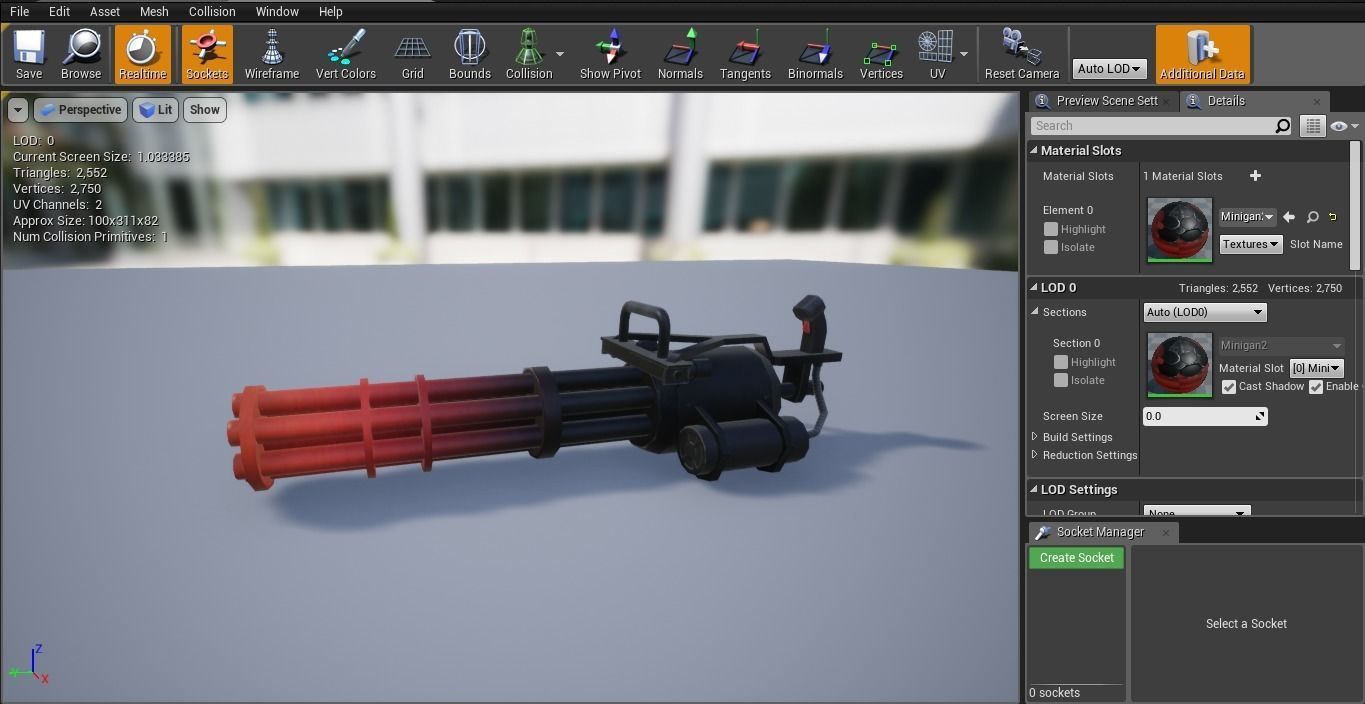The image size is (1365, 704).
Task: Click the Create Socket button
Action: pyautogui.click(x=1077, y=558)
